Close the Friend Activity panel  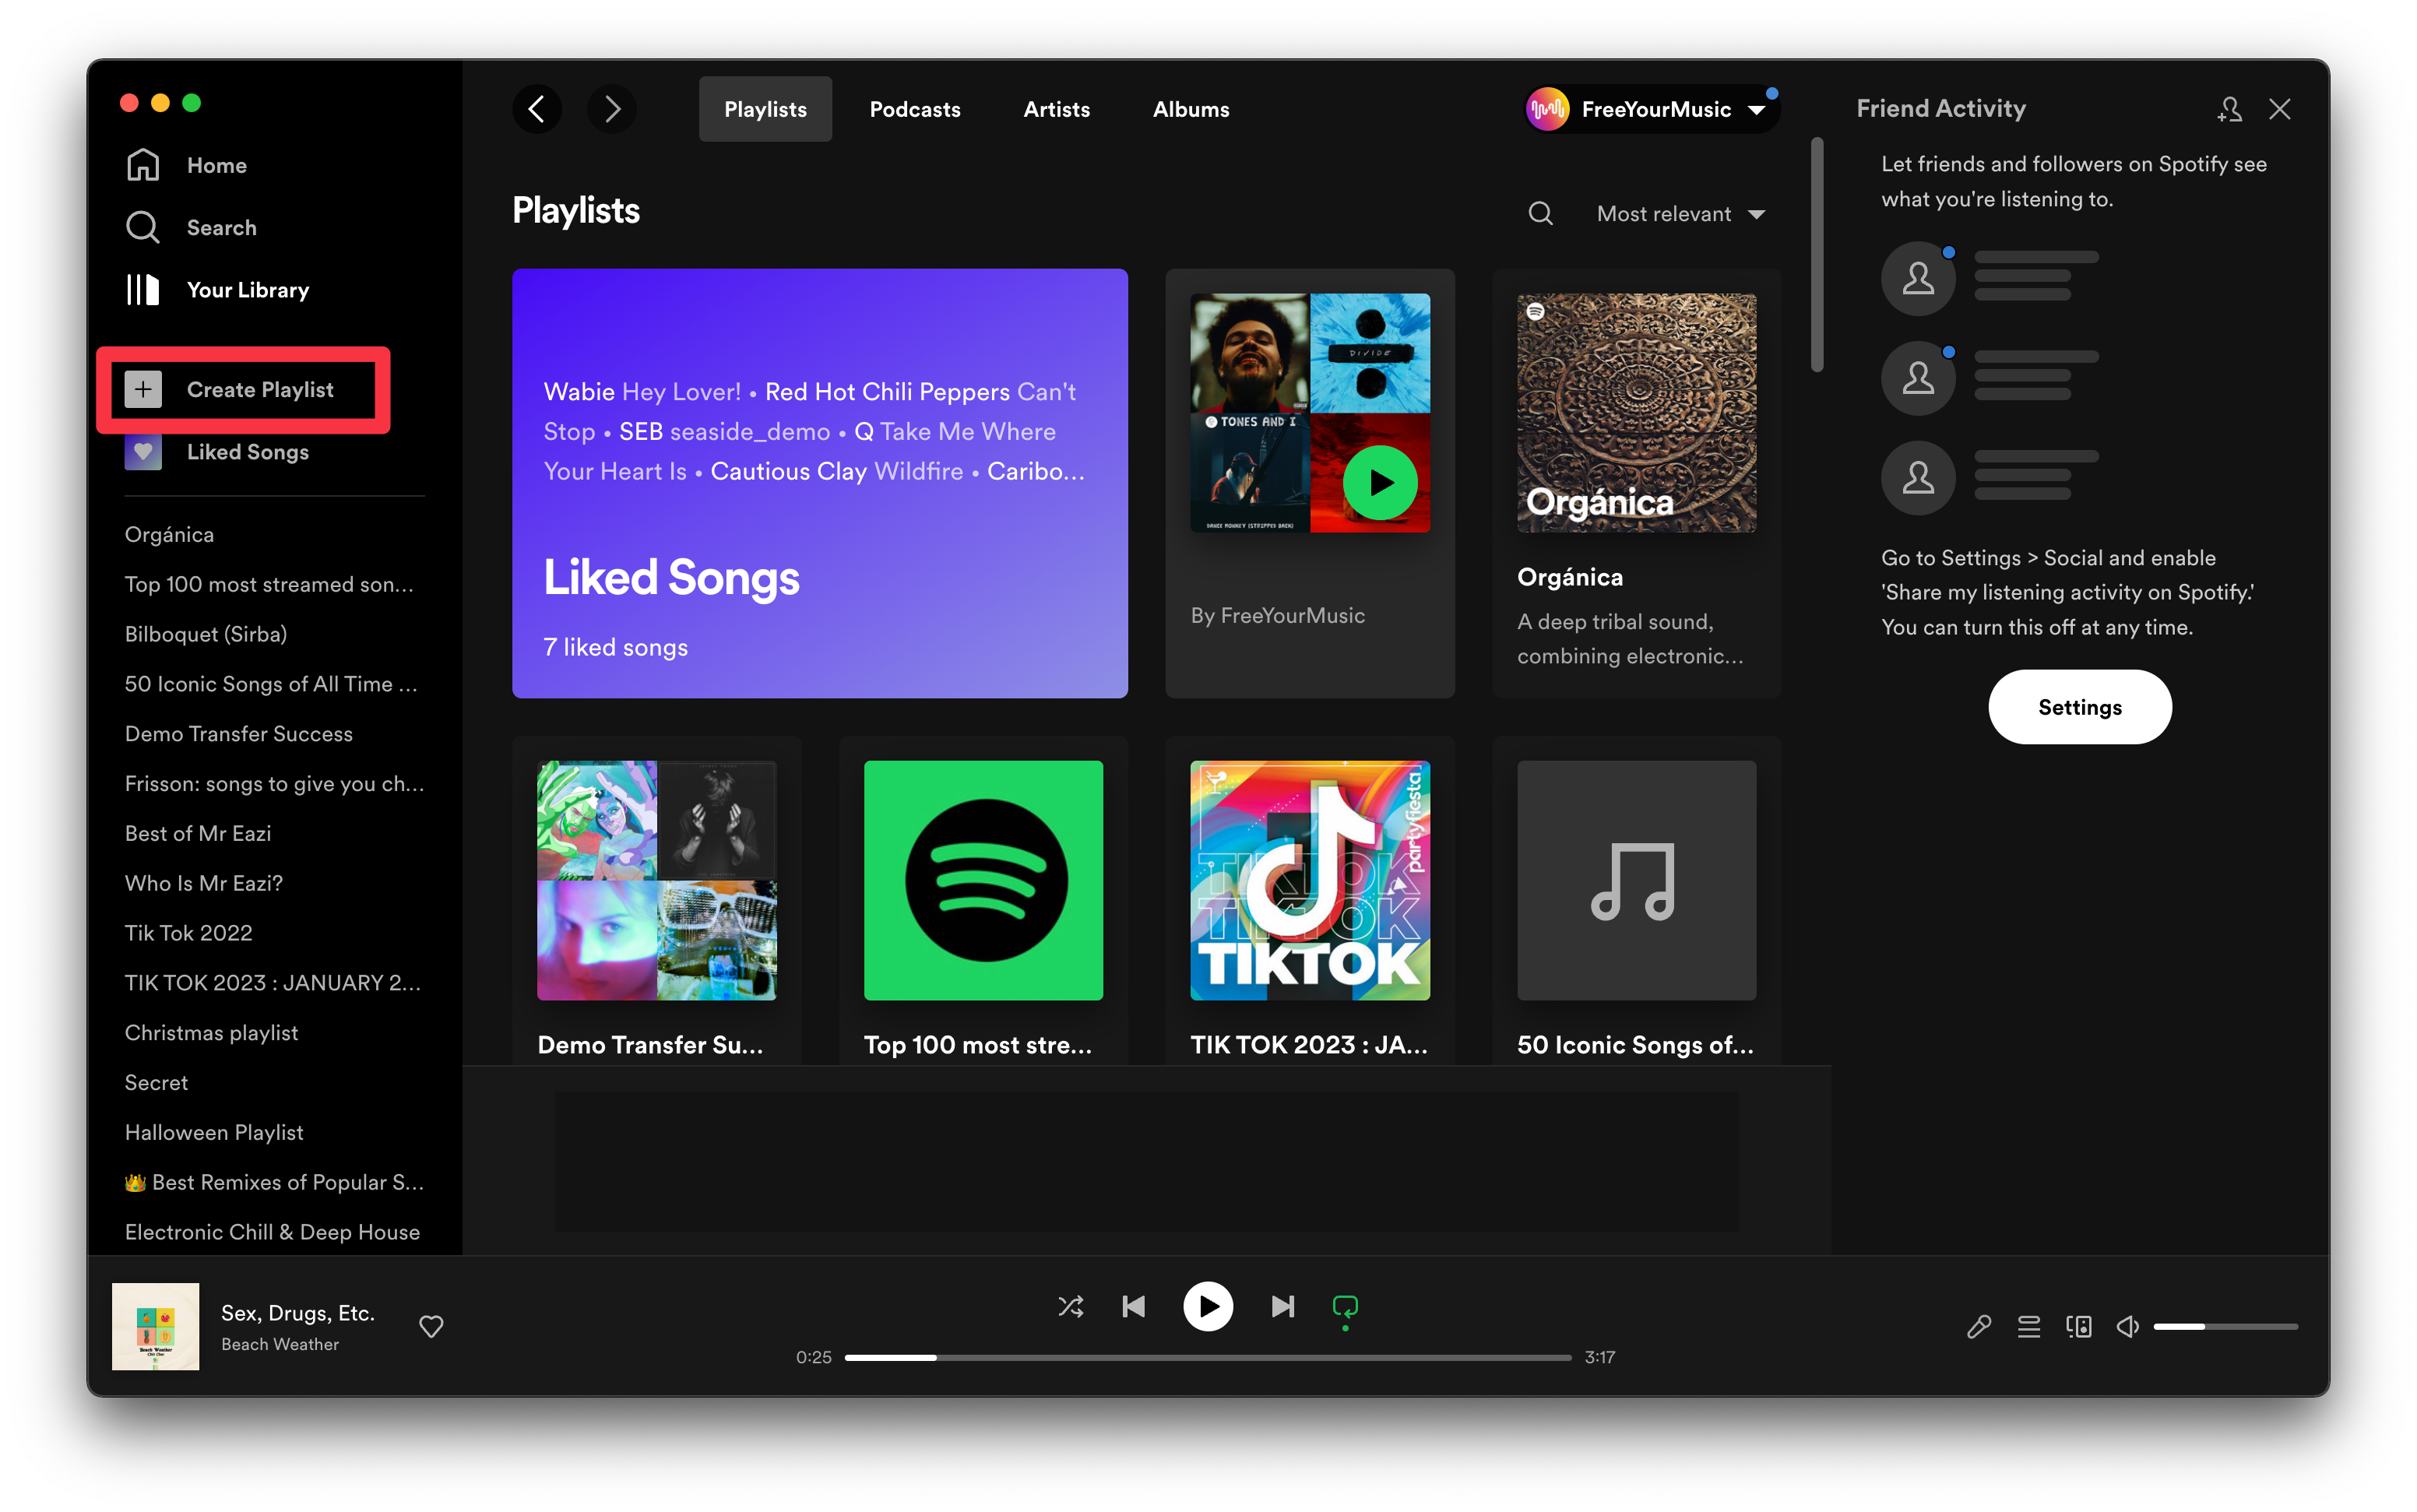pos(2279,109)
